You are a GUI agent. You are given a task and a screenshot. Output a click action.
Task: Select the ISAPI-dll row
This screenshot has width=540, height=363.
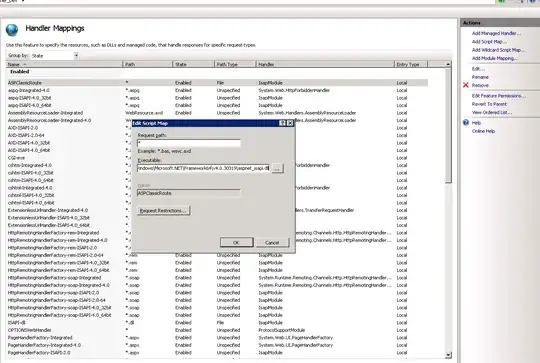[218, 323]
